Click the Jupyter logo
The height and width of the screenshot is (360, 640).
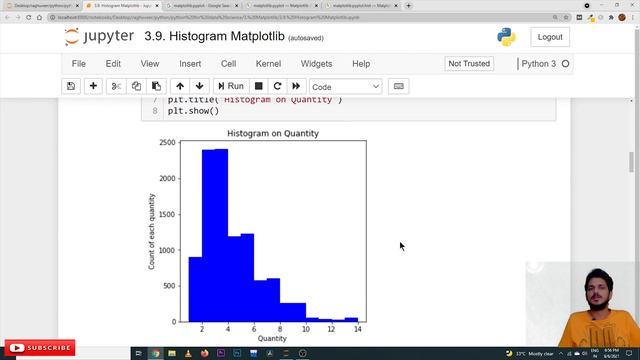[x=99, y=37]
